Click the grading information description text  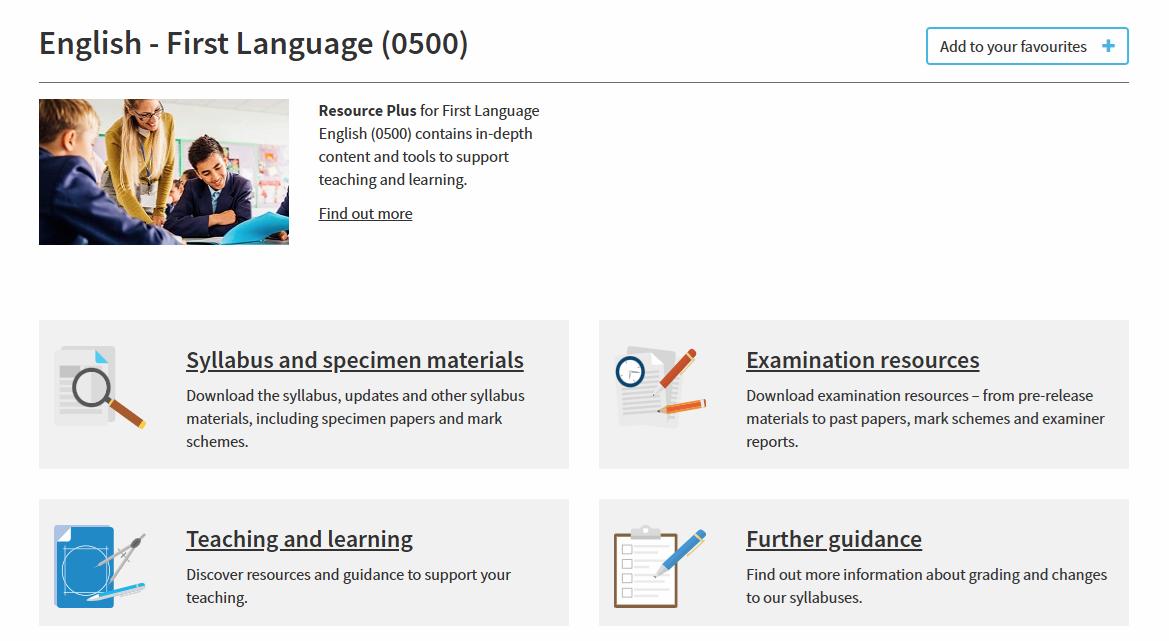(926, 586)
